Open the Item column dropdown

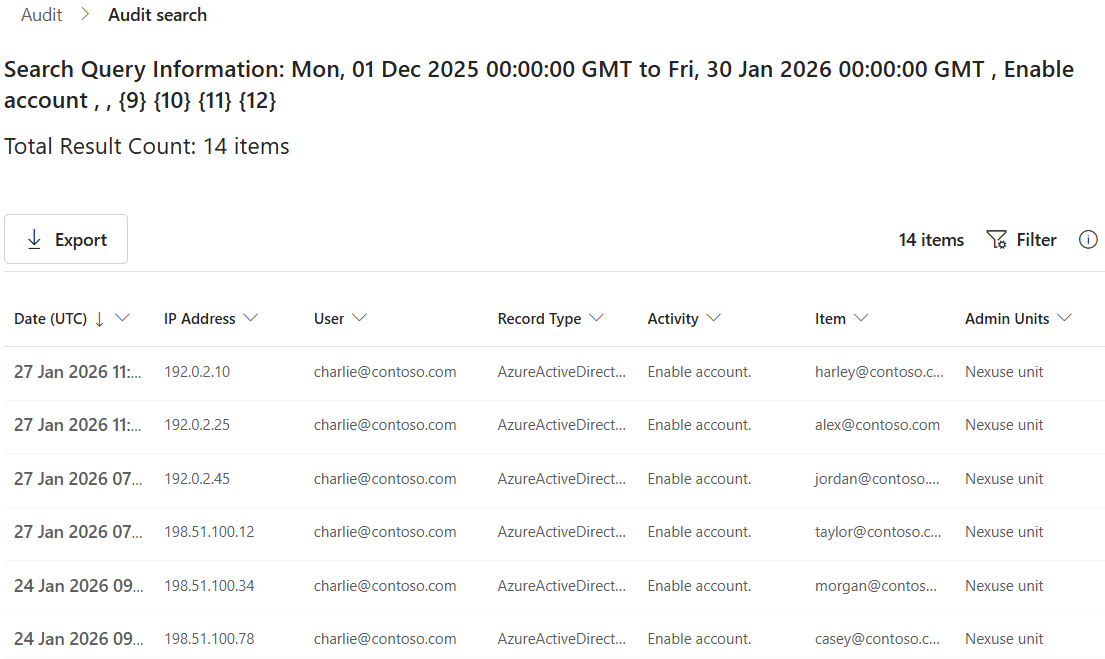[x=861, y=318]
